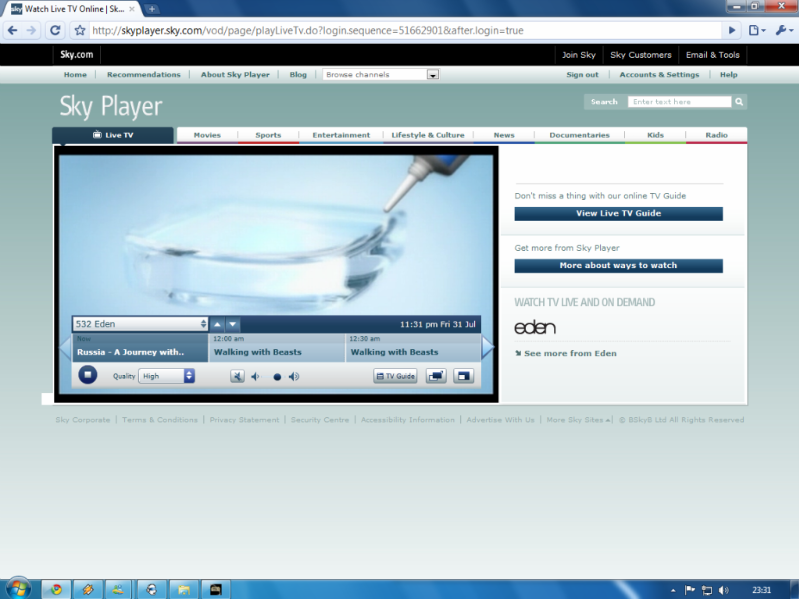The width and height of the screenshot is (799, 599).
Task: Click Sky.com logo in top bar
Action: click(76, 55)
